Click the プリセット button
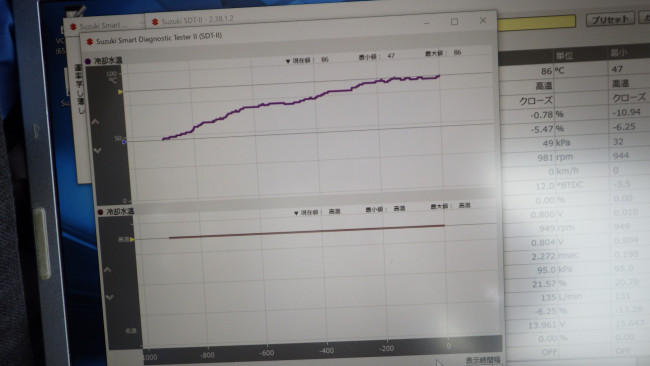Viewport: 650px width, 366px height. coord(610,19)
